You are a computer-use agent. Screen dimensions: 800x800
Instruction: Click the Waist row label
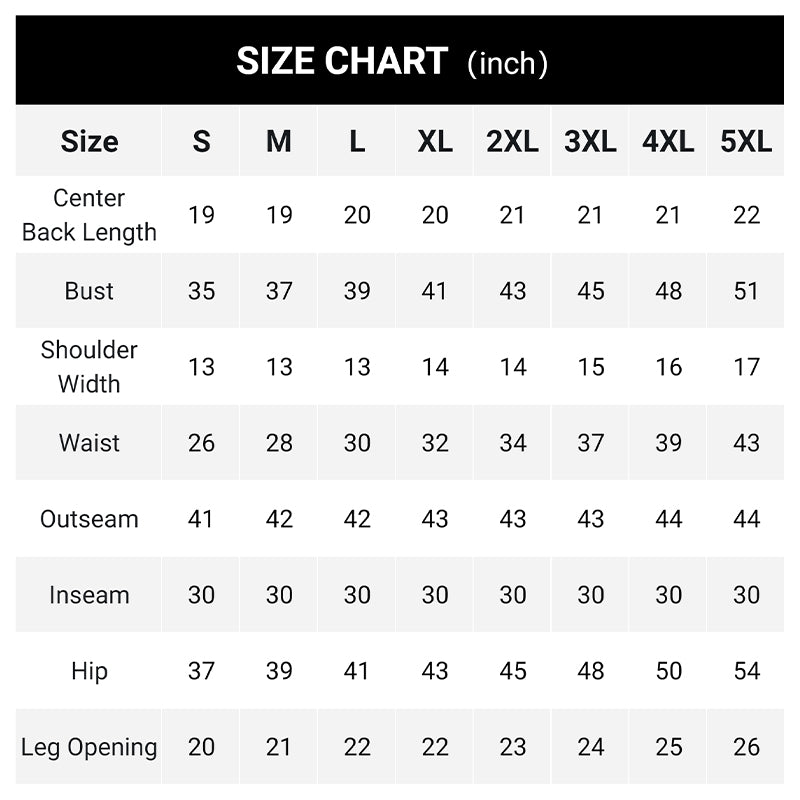coord(89,443)
